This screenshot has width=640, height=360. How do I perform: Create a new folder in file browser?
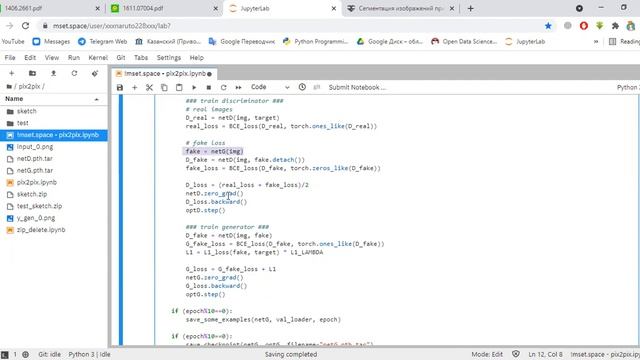click(x=32, y=73)
